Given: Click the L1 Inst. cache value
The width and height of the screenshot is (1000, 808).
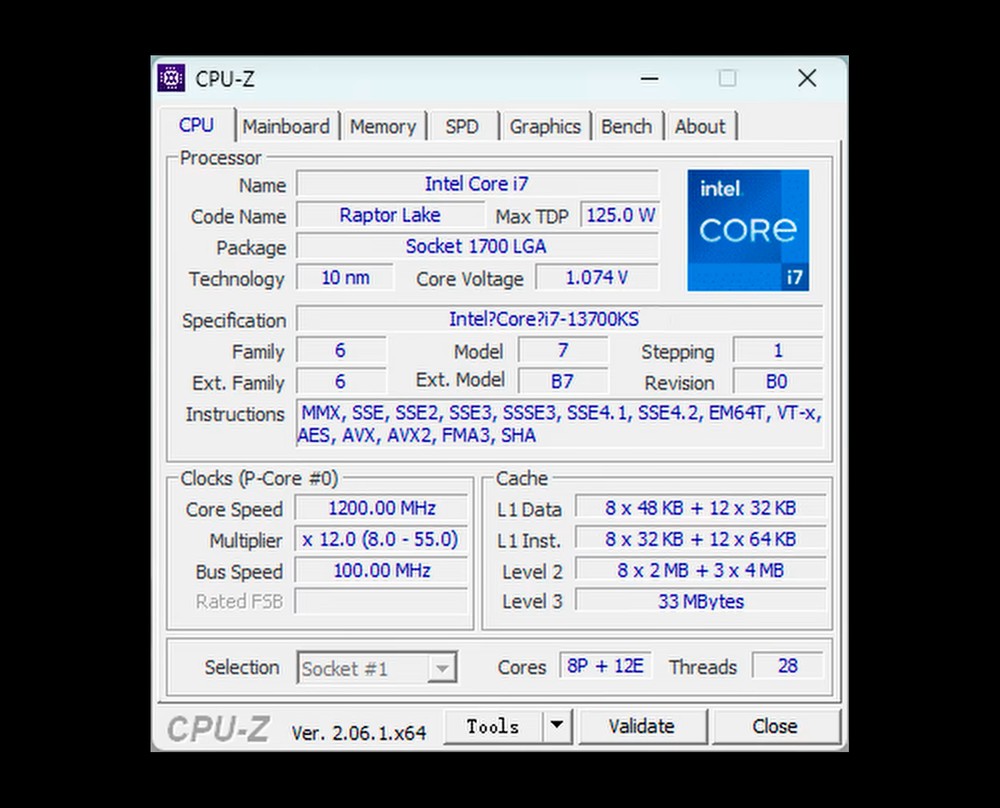Looking at the screenshot, I should pyautogui.click(x=700, y=539).
